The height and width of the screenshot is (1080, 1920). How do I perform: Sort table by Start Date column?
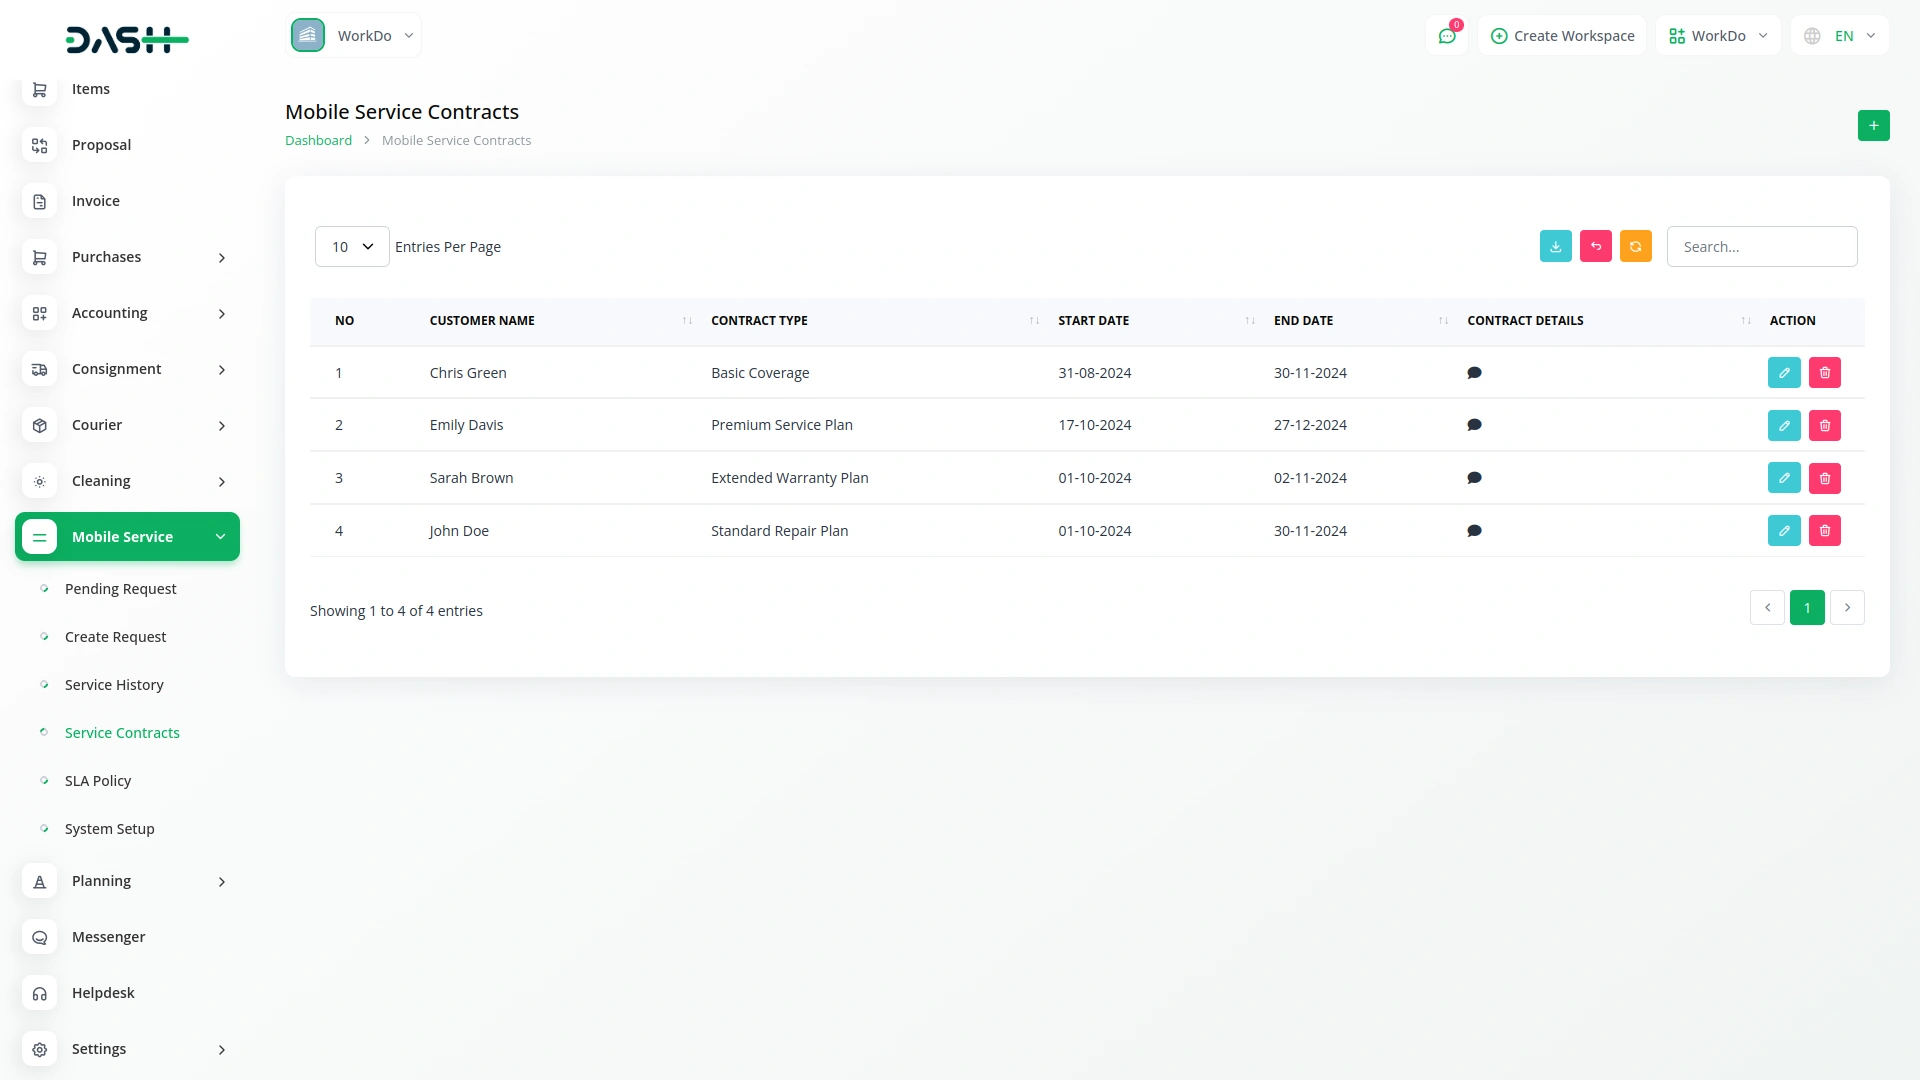coord(1093,321)
